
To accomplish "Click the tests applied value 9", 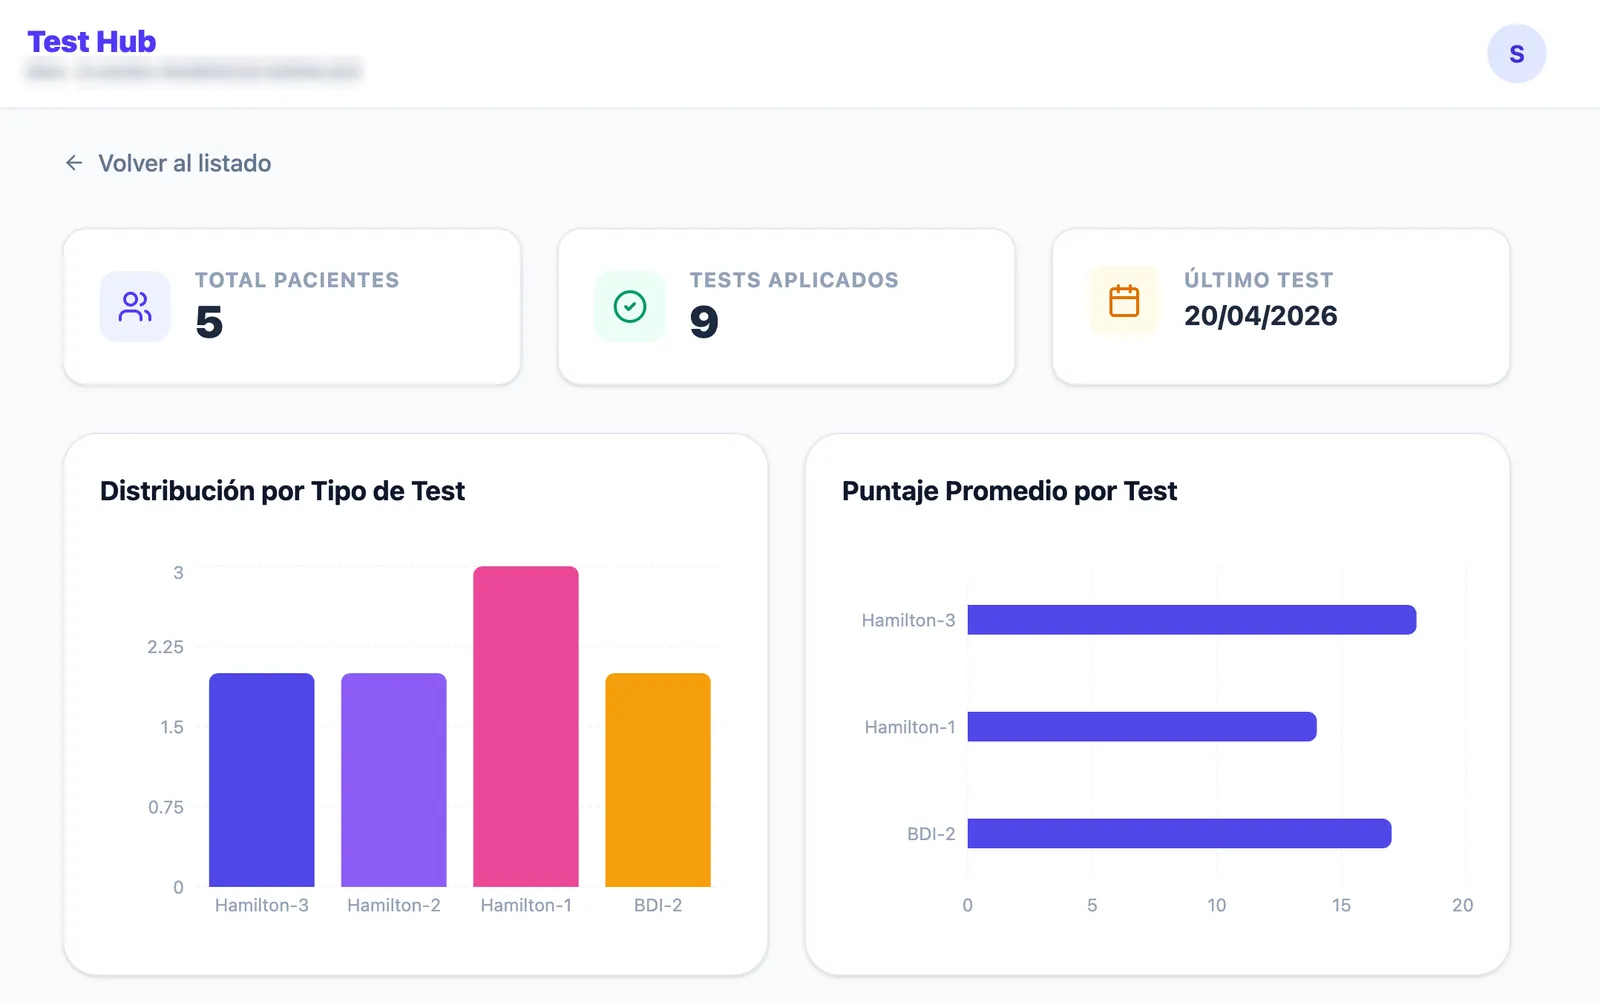I will click(704, 322).
